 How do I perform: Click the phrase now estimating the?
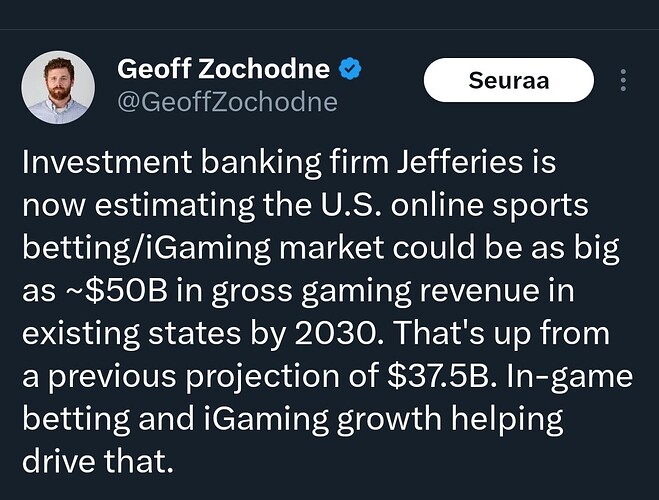(167, 206)
